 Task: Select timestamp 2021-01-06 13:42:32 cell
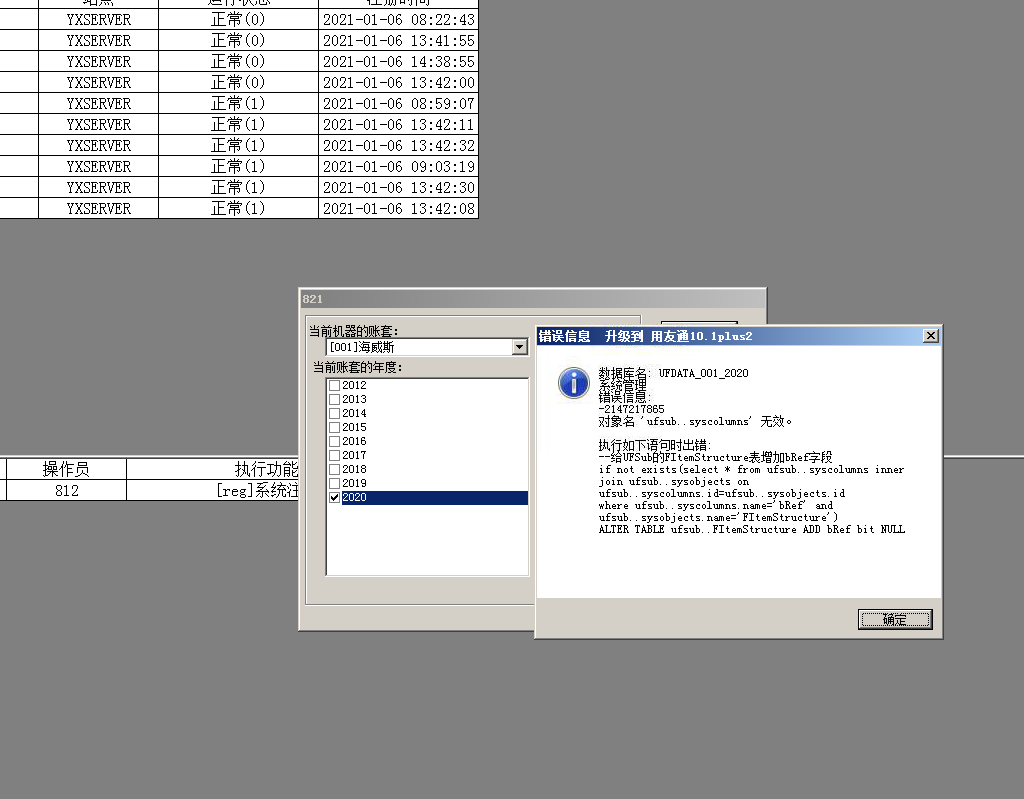(398, 145)
